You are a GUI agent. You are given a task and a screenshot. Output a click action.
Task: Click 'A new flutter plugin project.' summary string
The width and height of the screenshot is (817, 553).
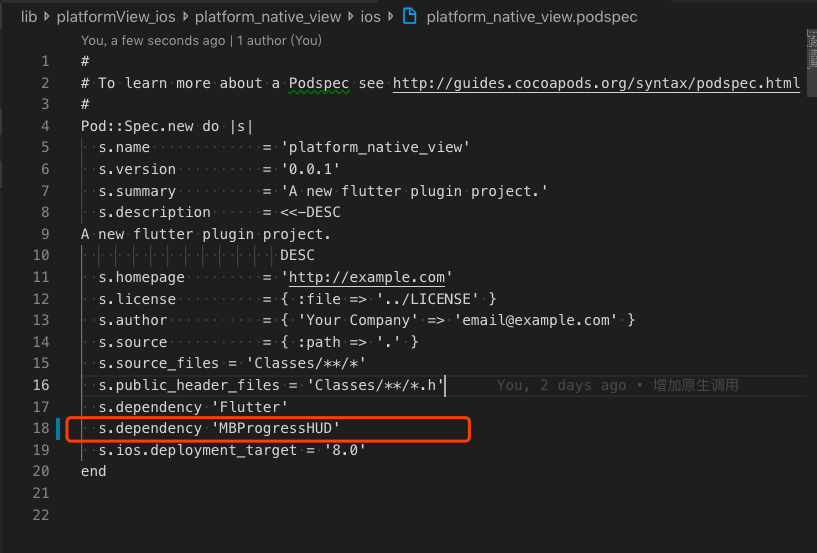tap(414, 191)
